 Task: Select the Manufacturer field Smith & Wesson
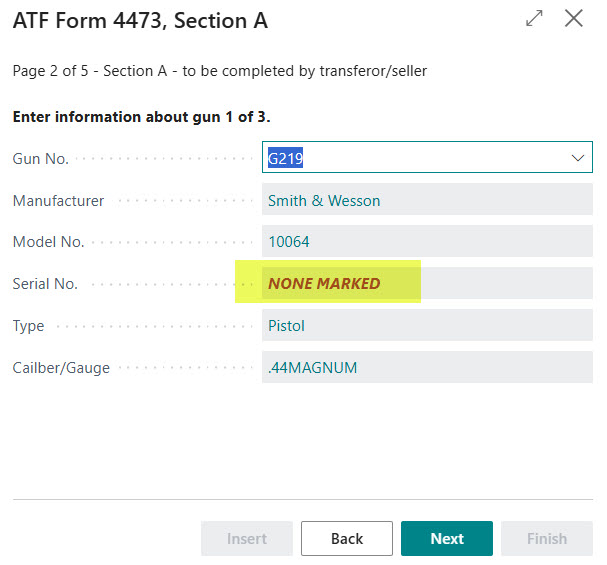[x=426, y=200]
